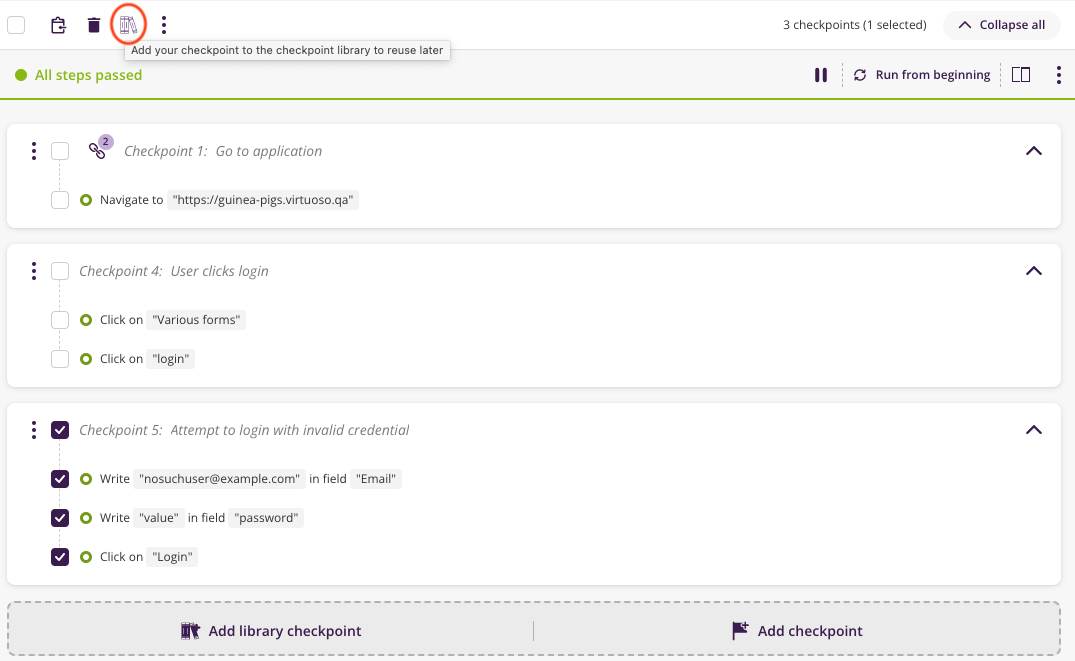This screenshot has height=661, width=1075.
Task: Click the status circle on the Email write step
Action: pos(86,479)
